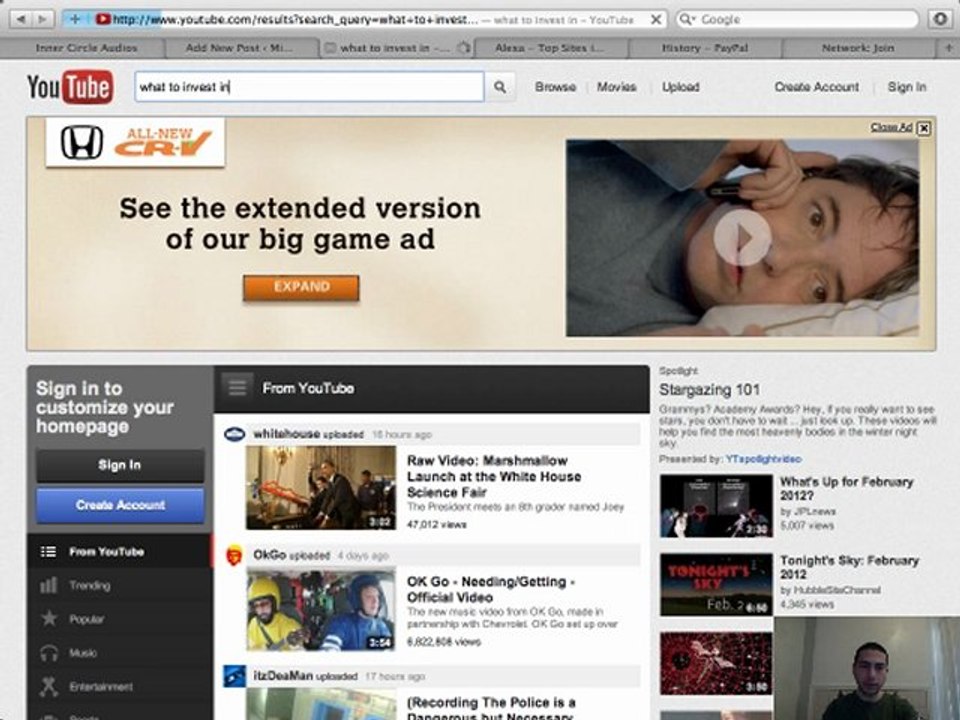Click the browser forward arrow button
Viewport: 960px width, 720px height.
(43, 19)
